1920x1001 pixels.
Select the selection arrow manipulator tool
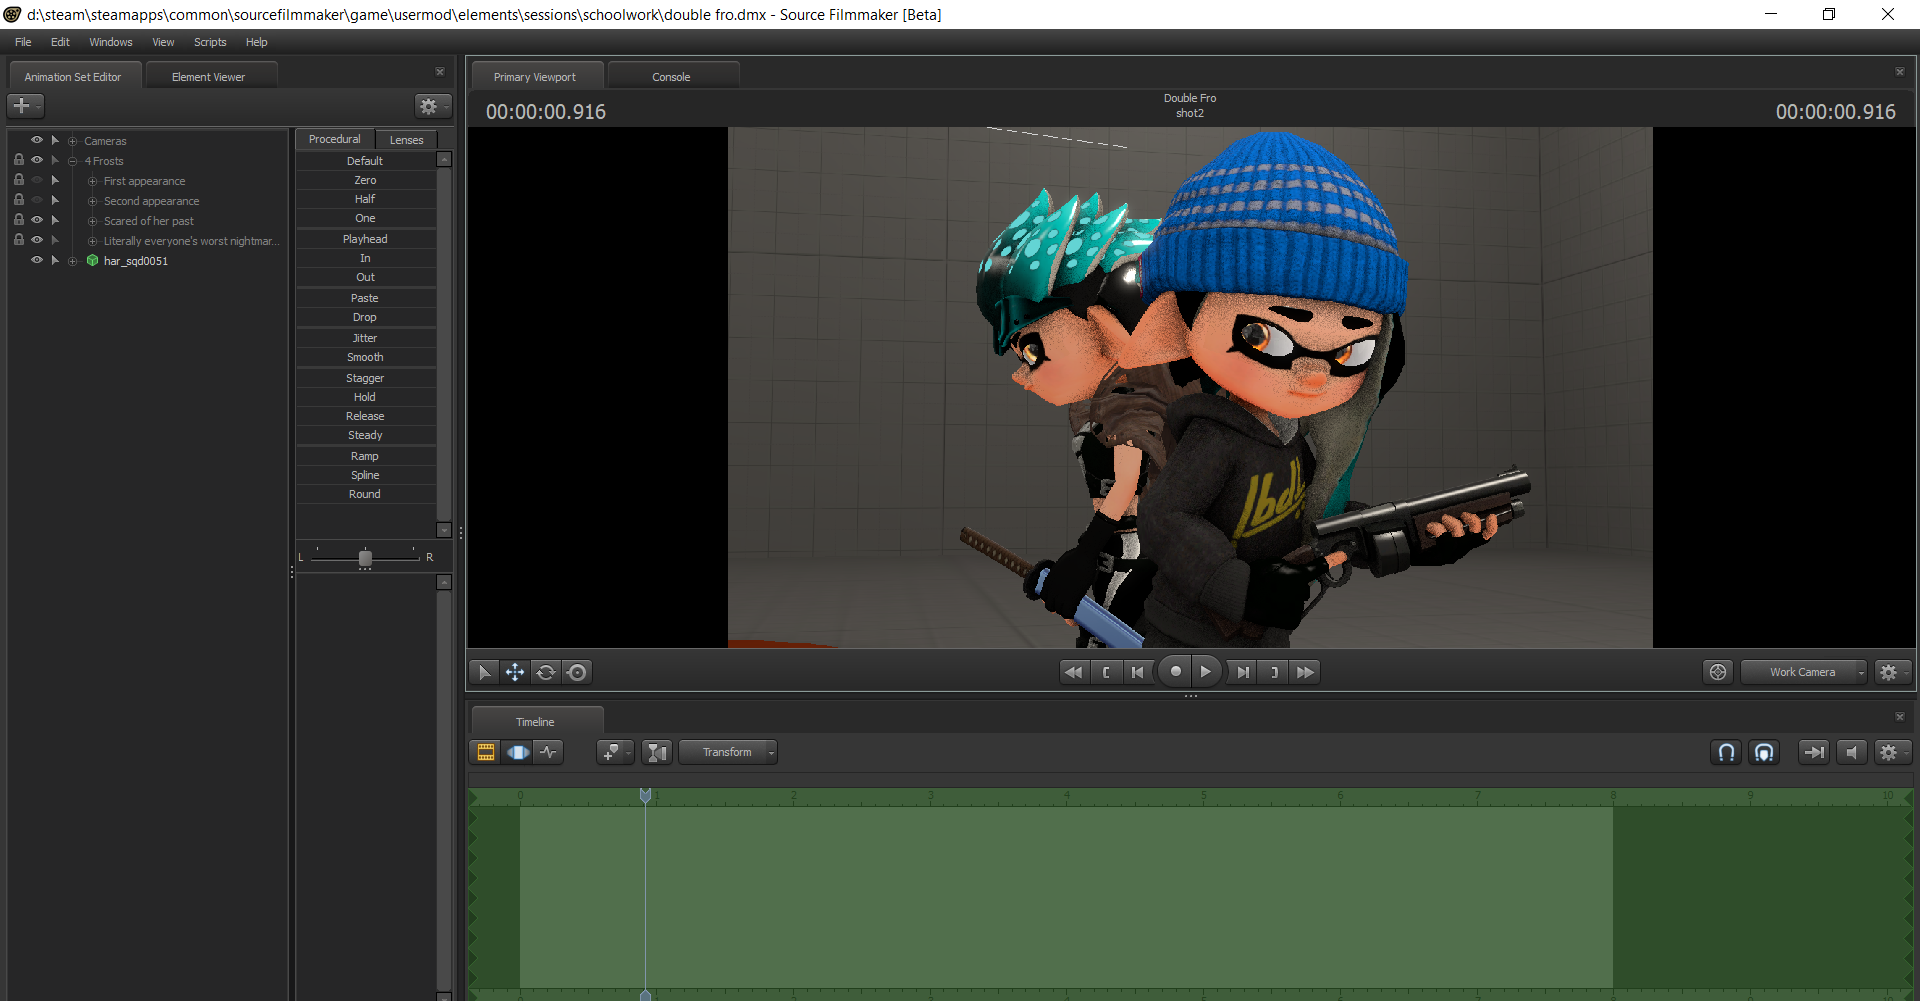click(485, 672)
